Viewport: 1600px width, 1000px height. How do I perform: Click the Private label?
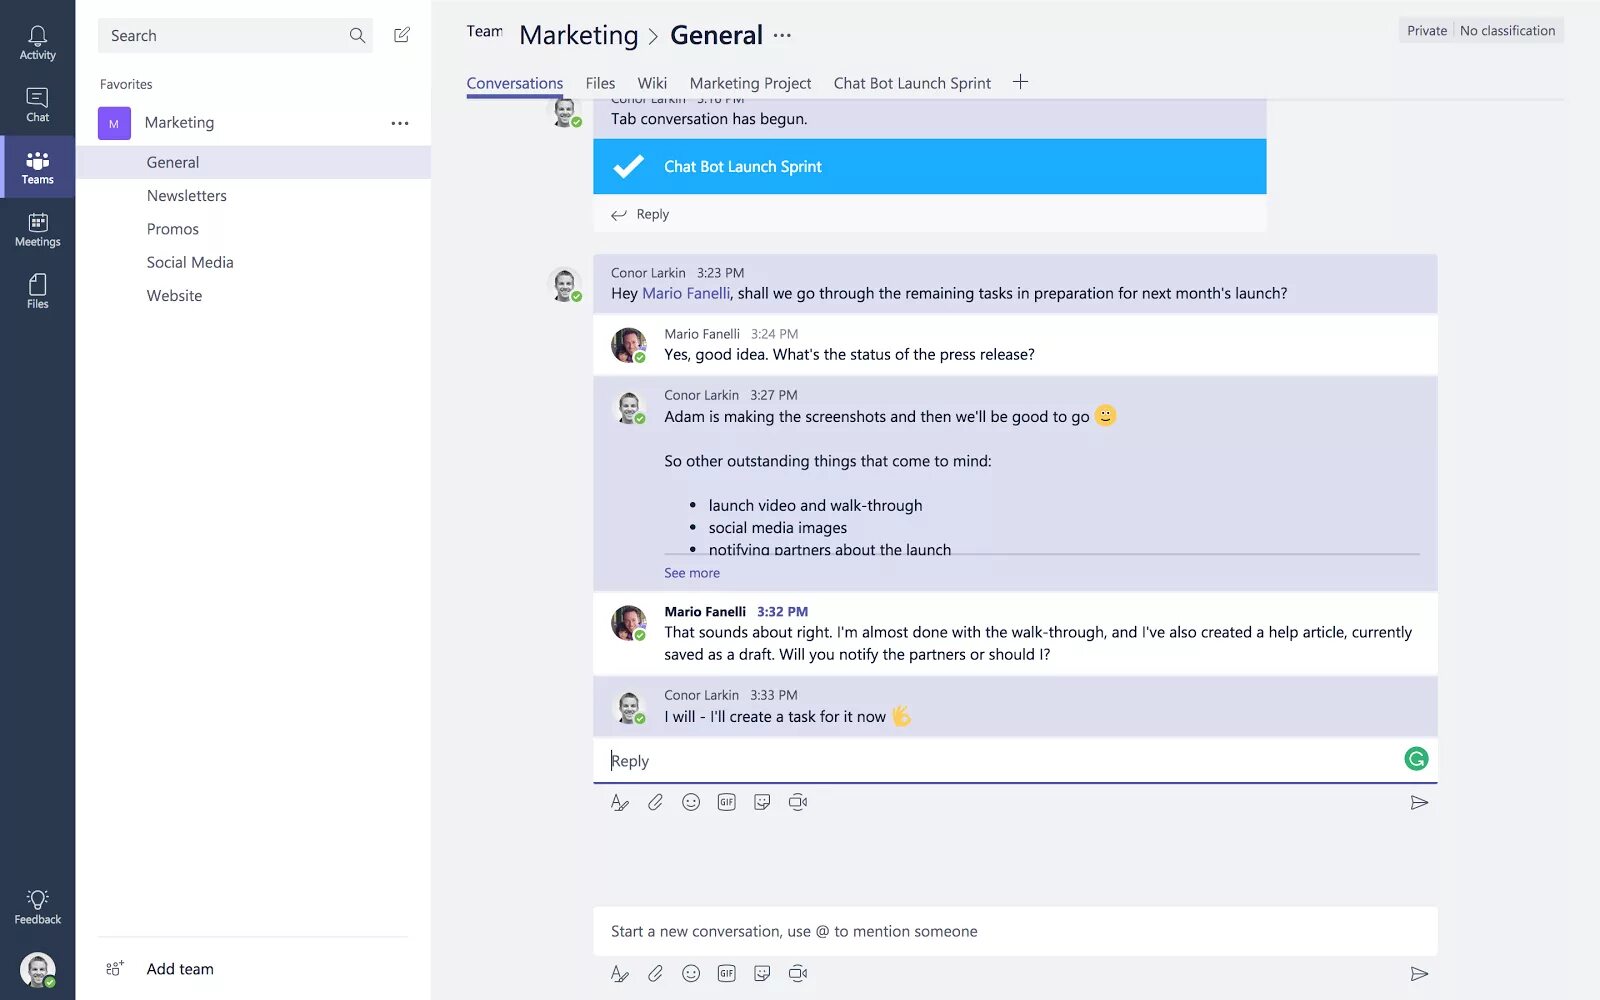coord(1427,31)
